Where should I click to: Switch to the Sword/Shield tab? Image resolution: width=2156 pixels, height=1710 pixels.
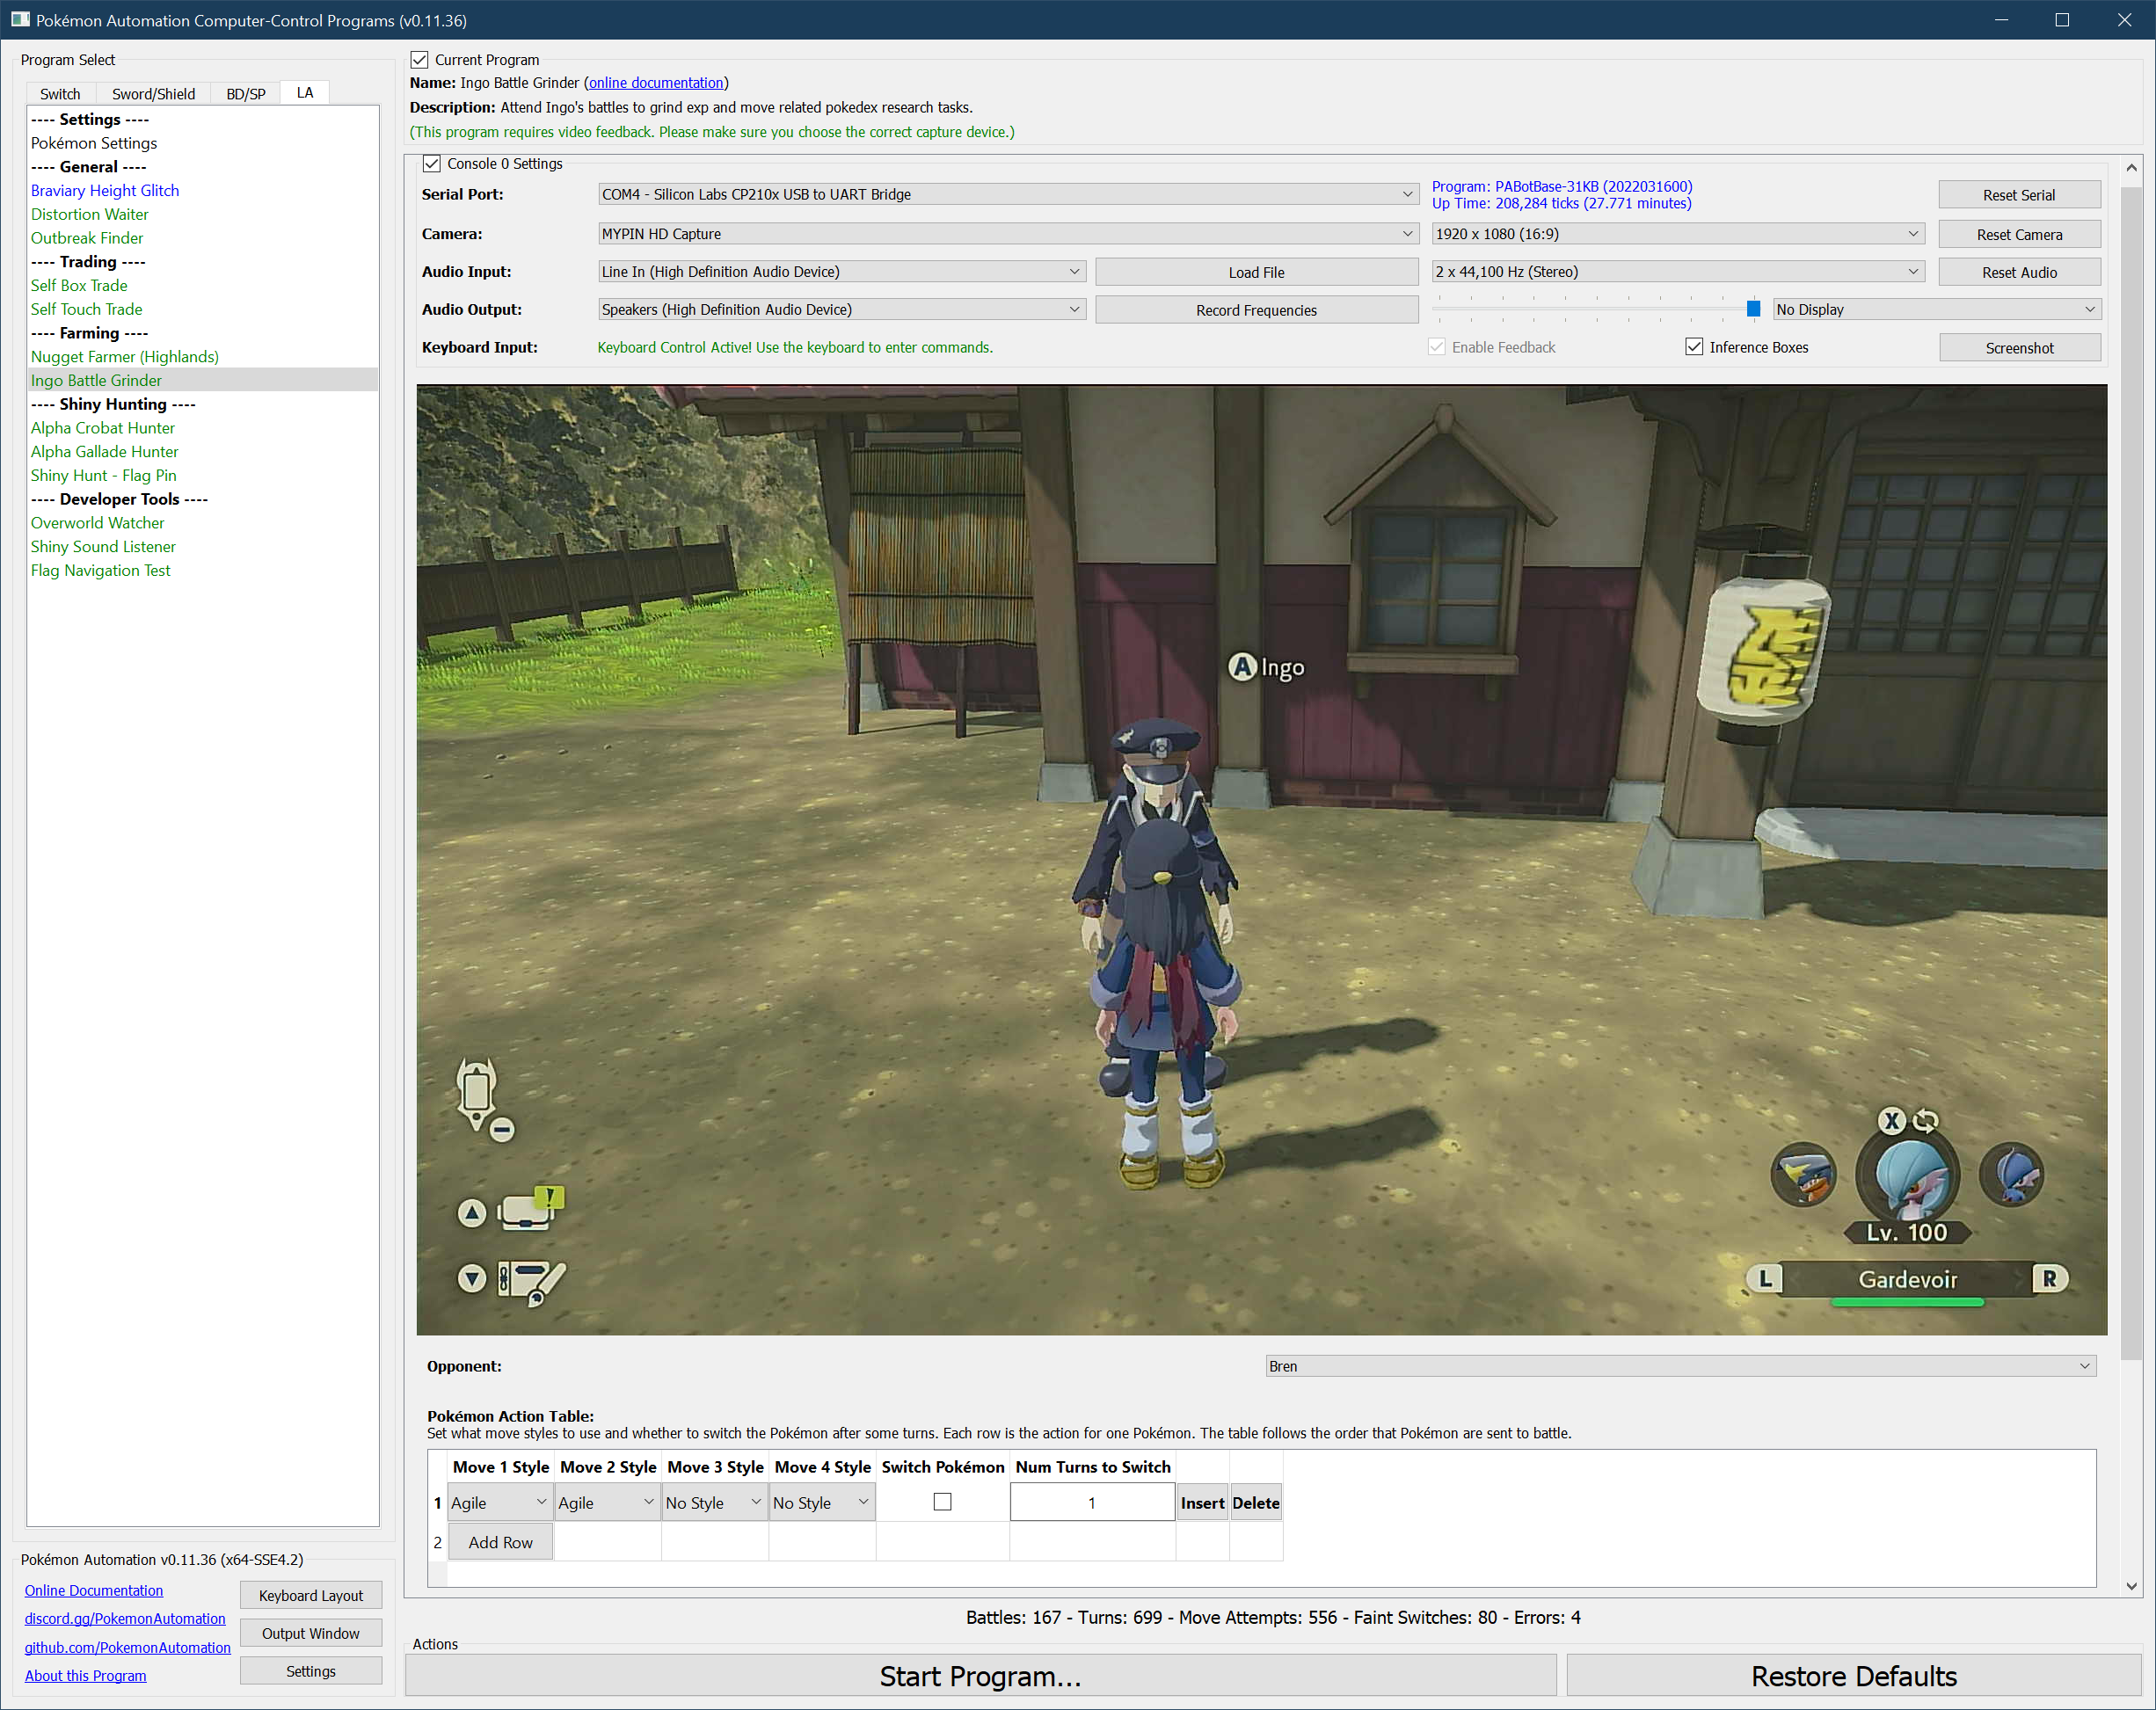(x=153, y=94)
